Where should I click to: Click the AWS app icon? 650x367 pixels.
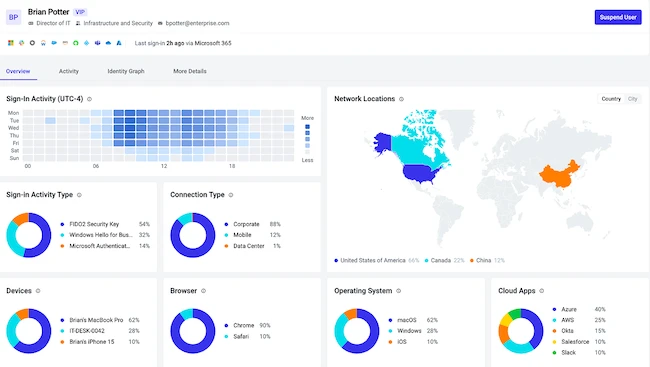(x=65, y=43)
